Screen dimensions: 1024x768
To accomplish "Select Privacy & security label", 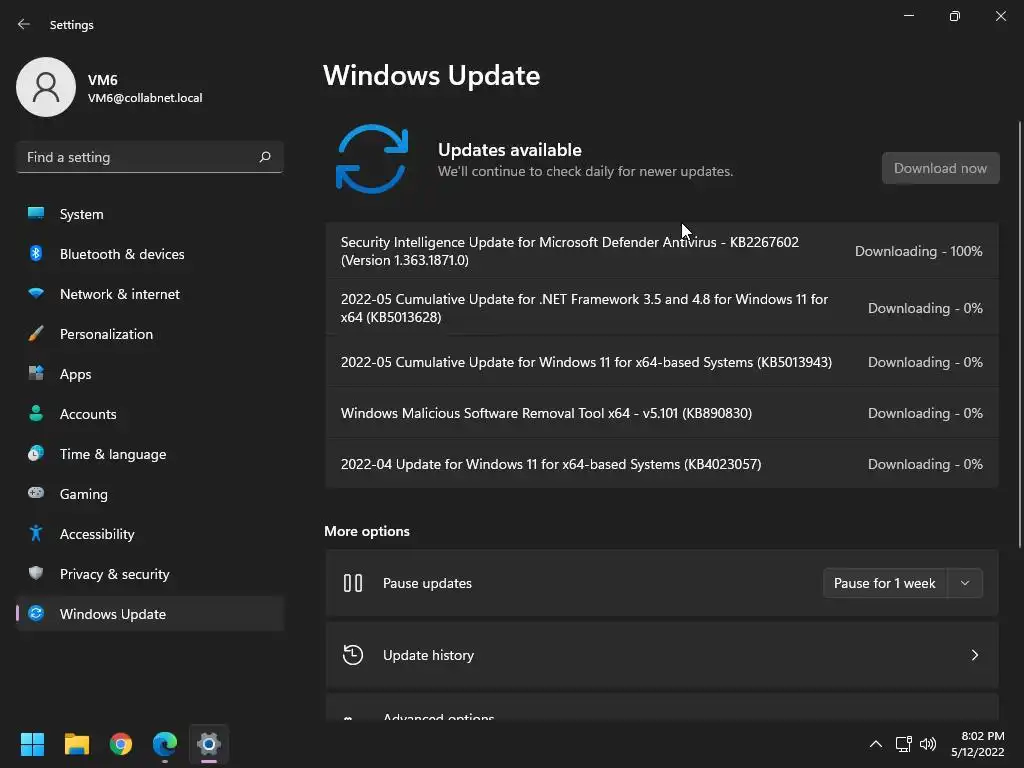I will click(x=115, y=574).
